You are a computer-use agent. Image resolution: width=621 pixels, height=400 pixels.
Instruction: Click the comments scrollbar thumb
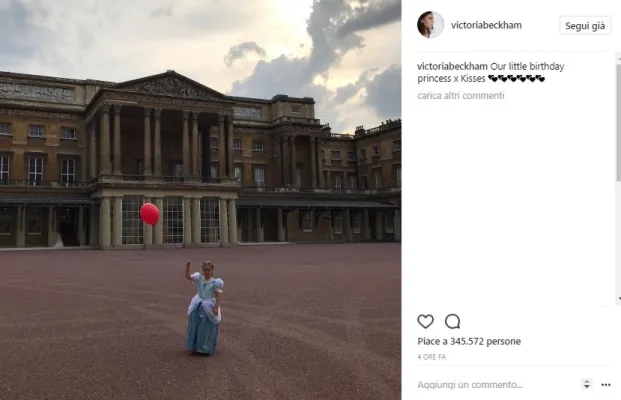click(619, 121)
